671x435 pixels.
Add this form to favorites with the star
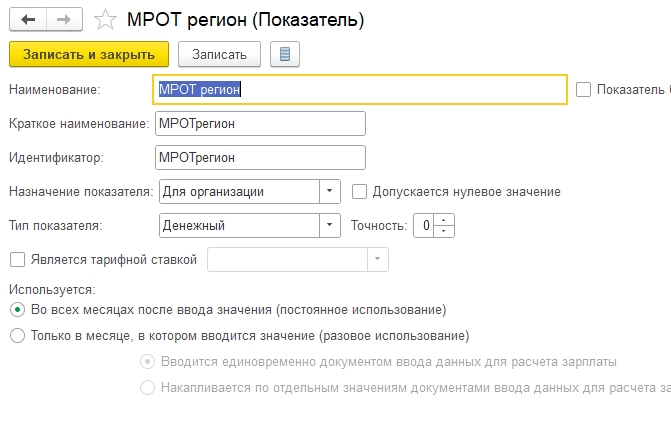pyautogui.click(x=103, y=19)
